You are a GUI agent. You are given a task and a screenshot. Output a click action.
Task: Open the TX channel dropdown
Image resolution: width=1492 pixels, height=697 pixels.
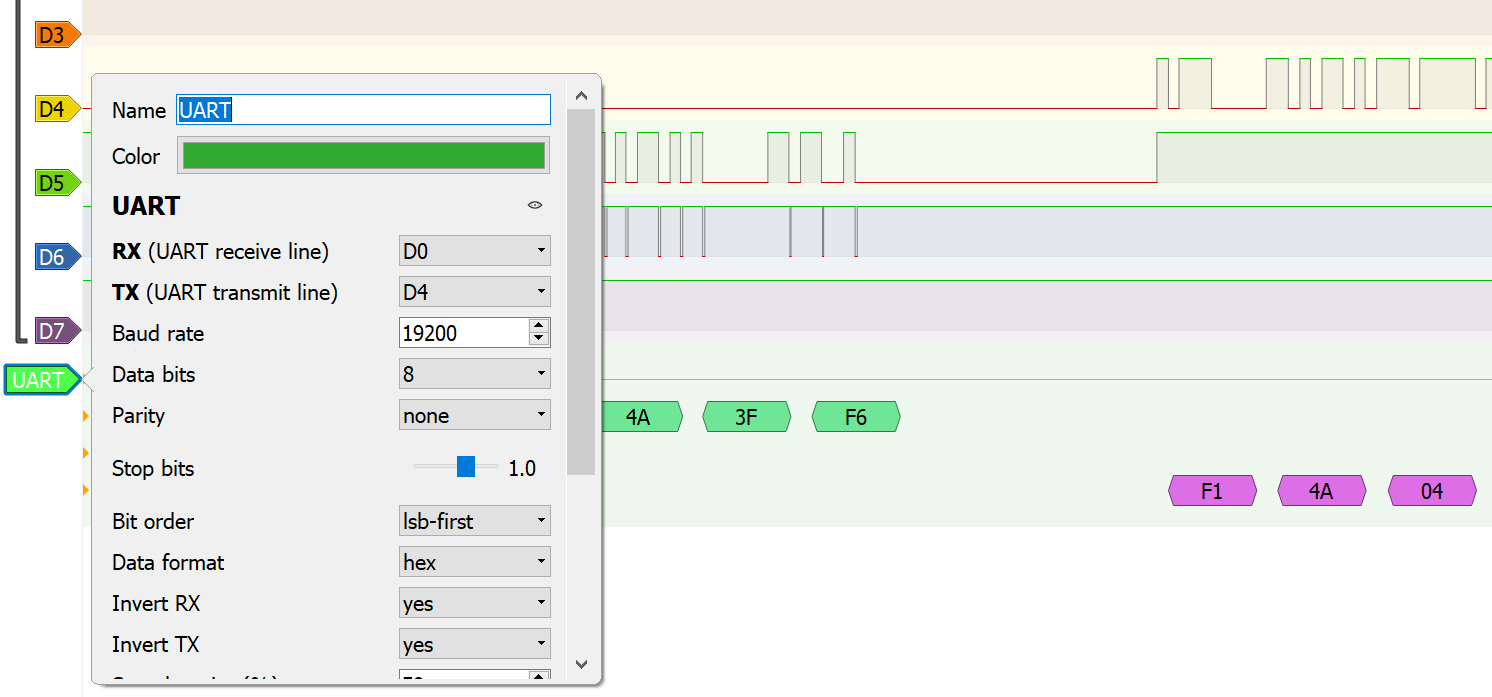(474, 291)
